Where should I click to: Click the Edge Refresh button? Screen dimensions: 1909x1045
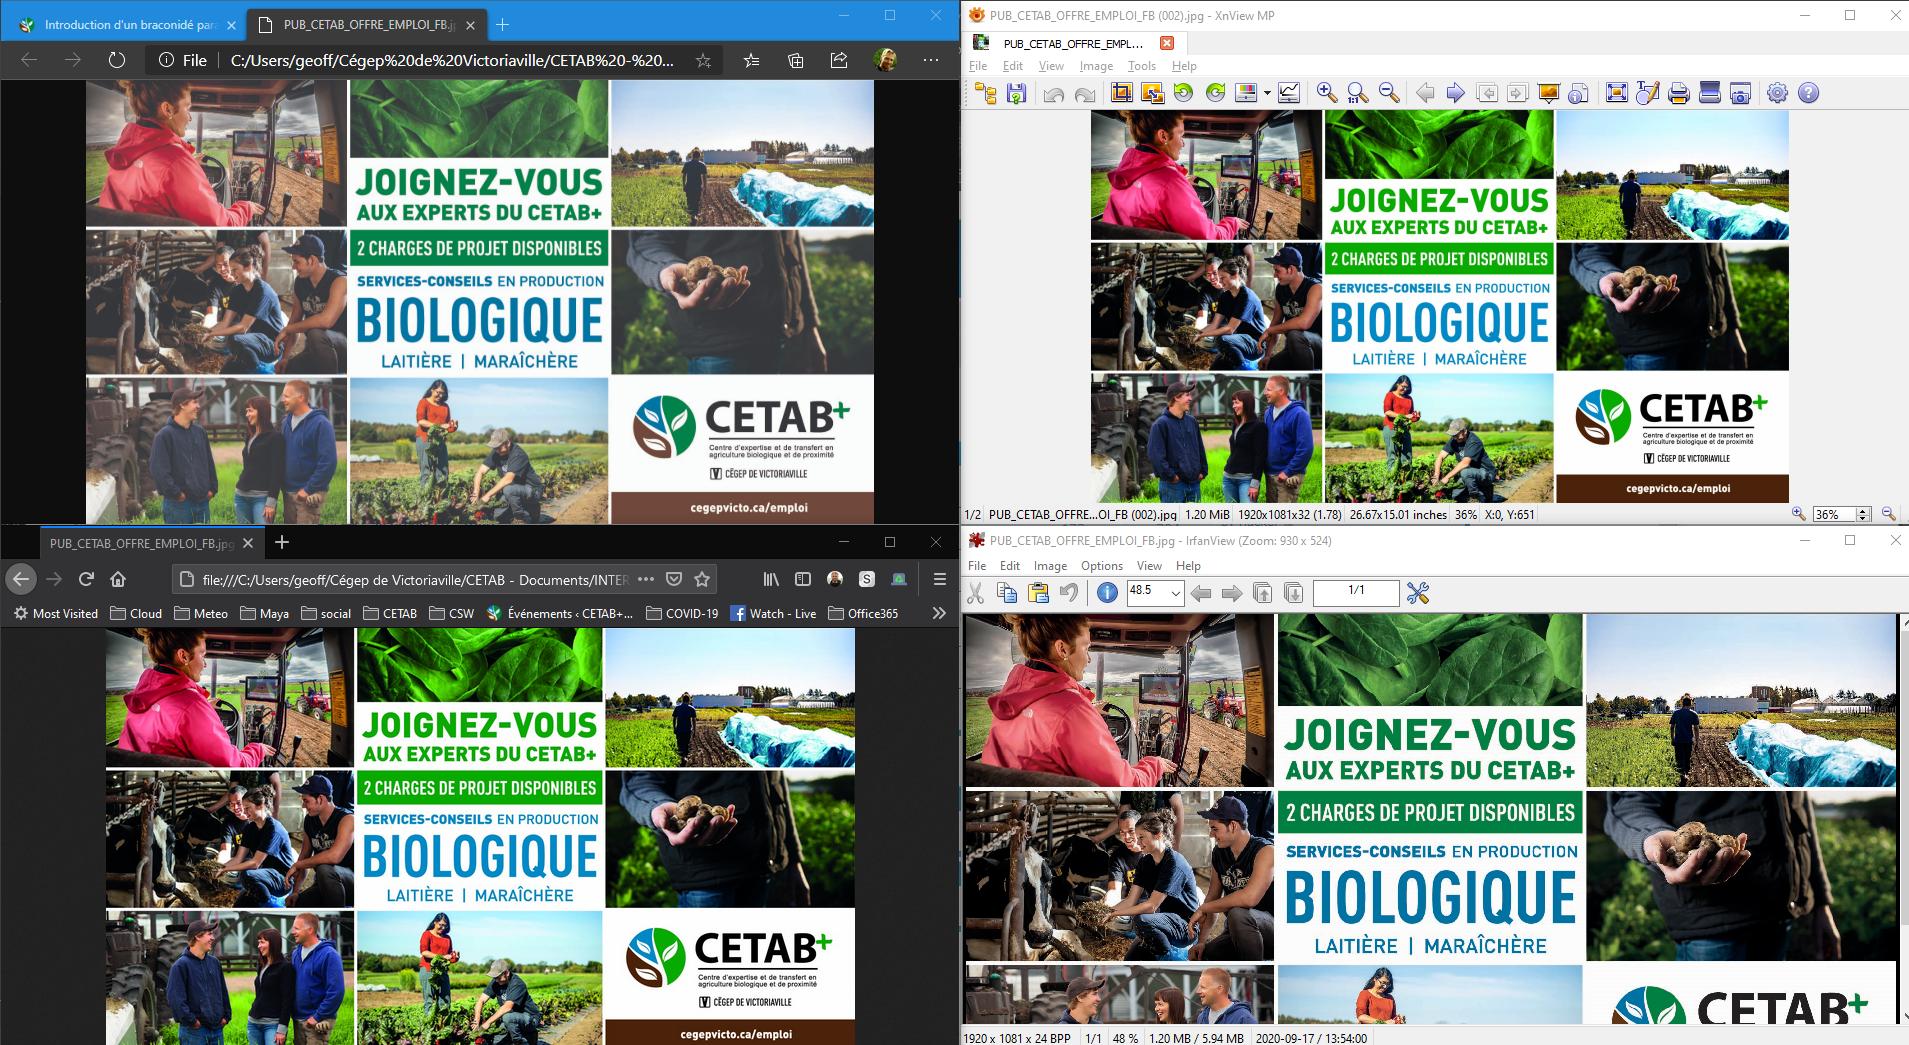tap(117, 60)
